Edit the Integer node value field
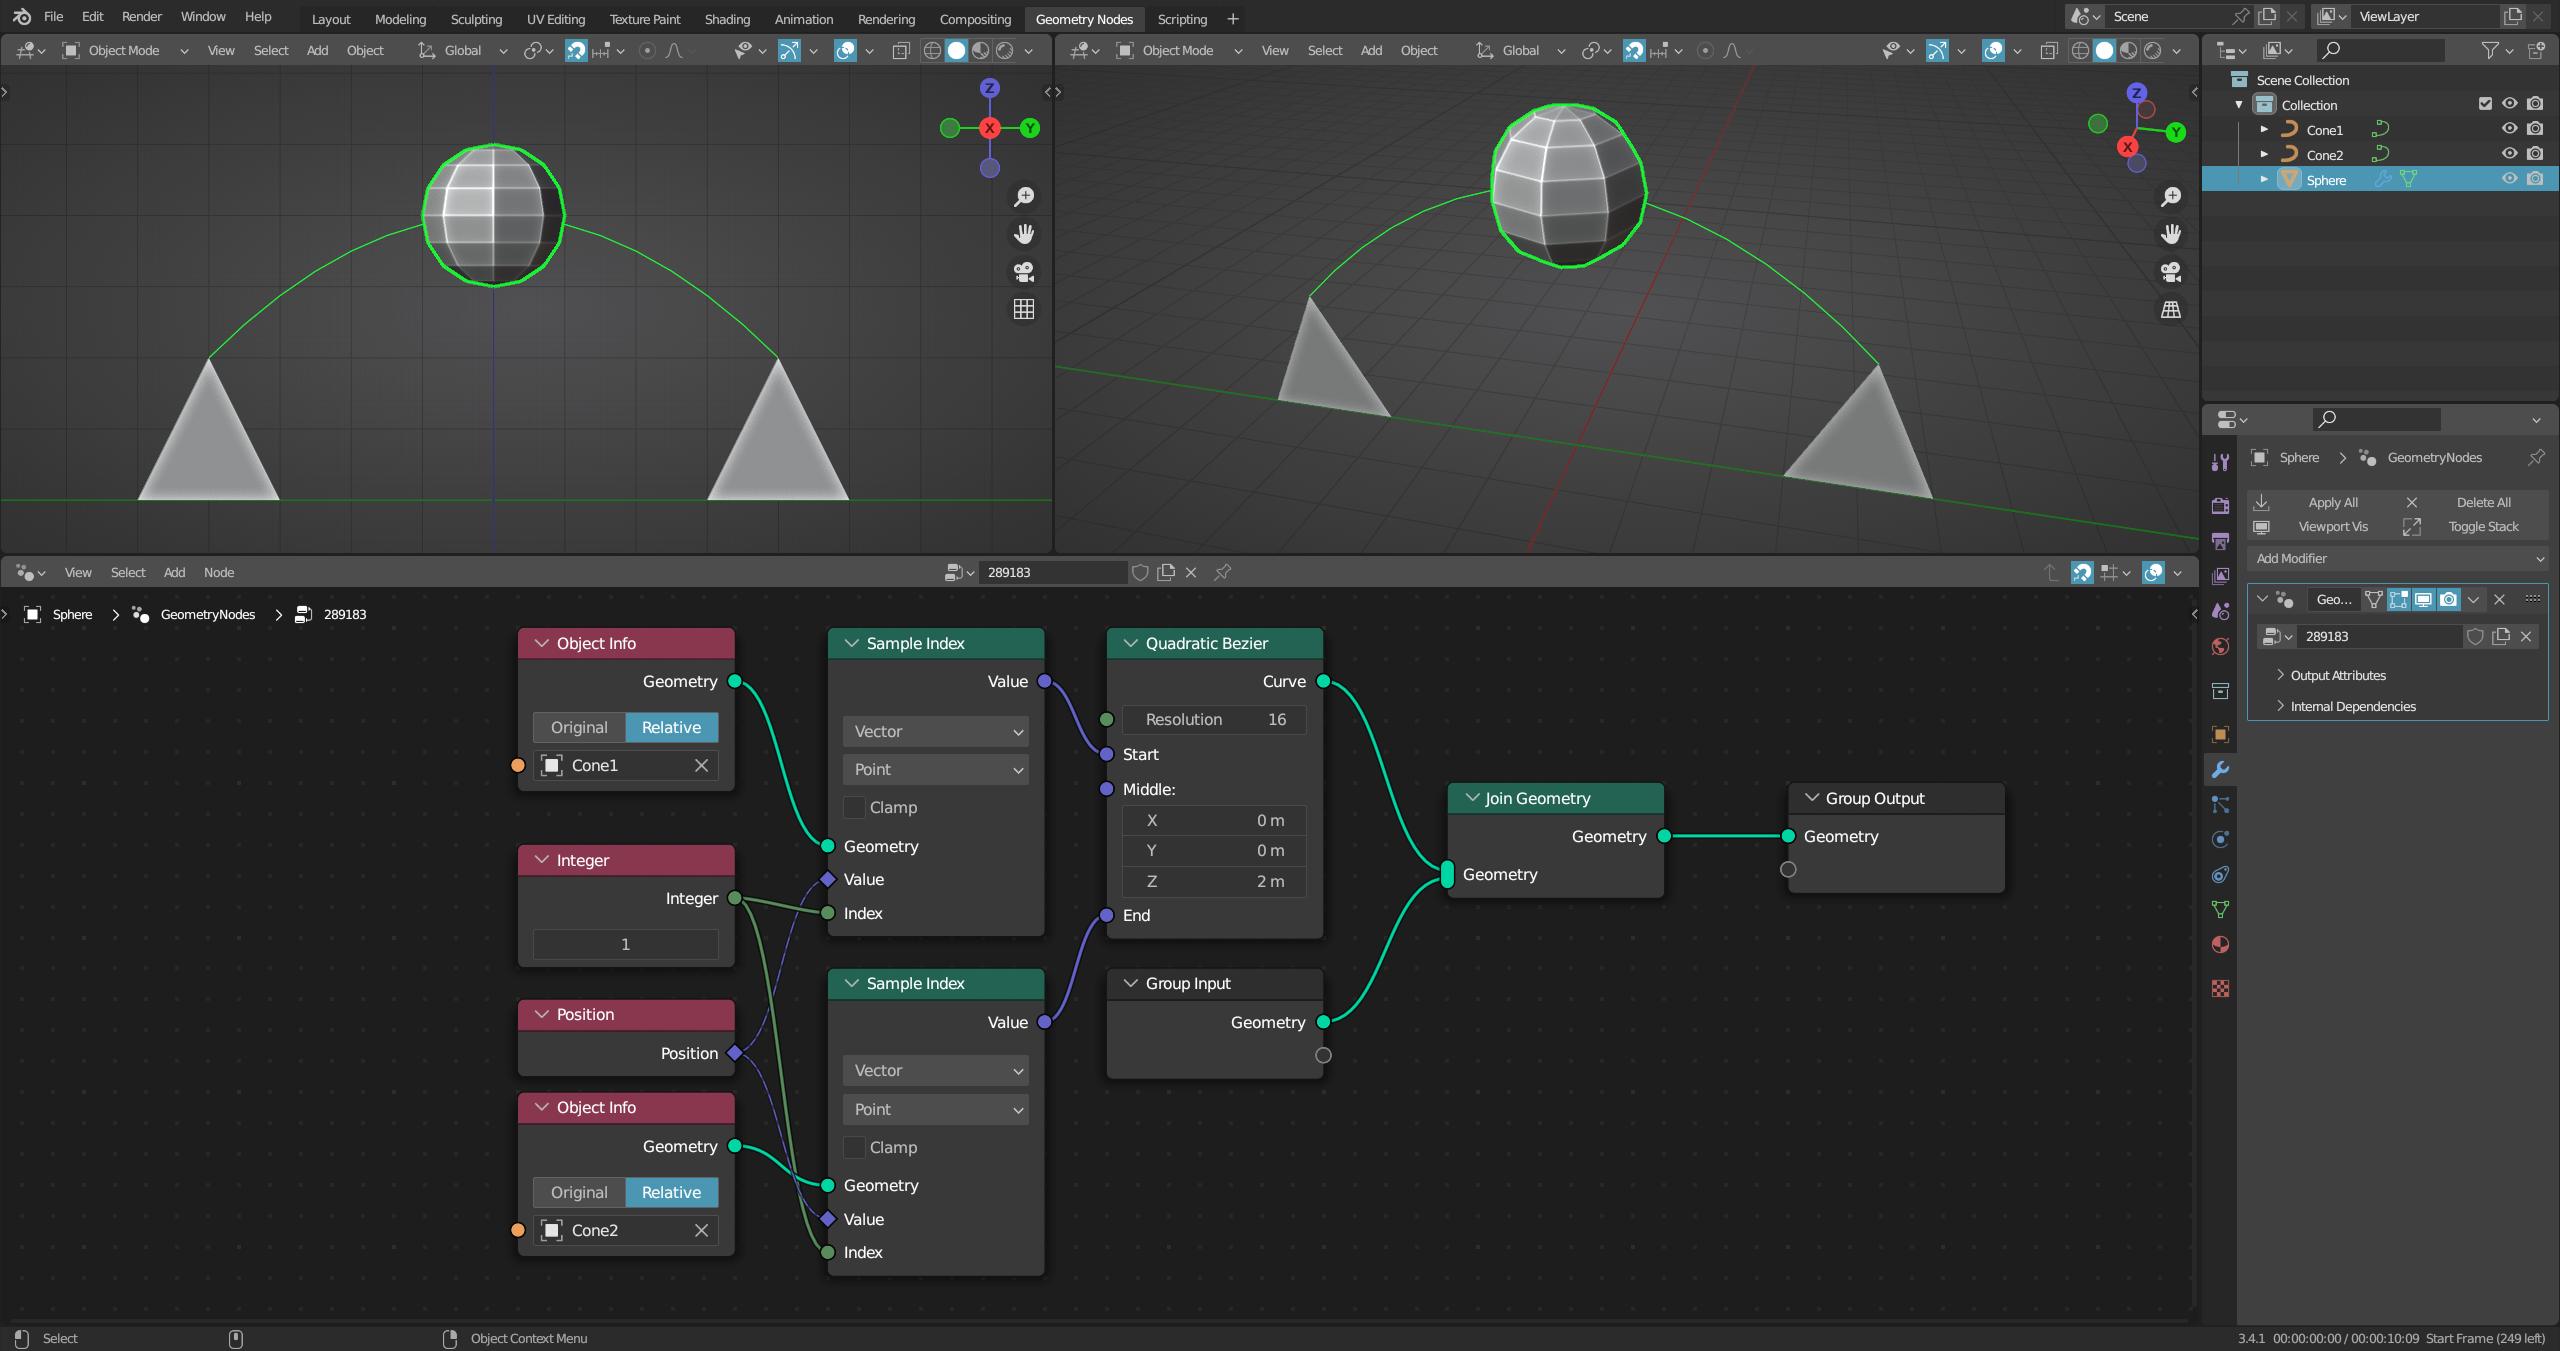The height and width of the screenshot is (1351, 2560). click(625, 941)
